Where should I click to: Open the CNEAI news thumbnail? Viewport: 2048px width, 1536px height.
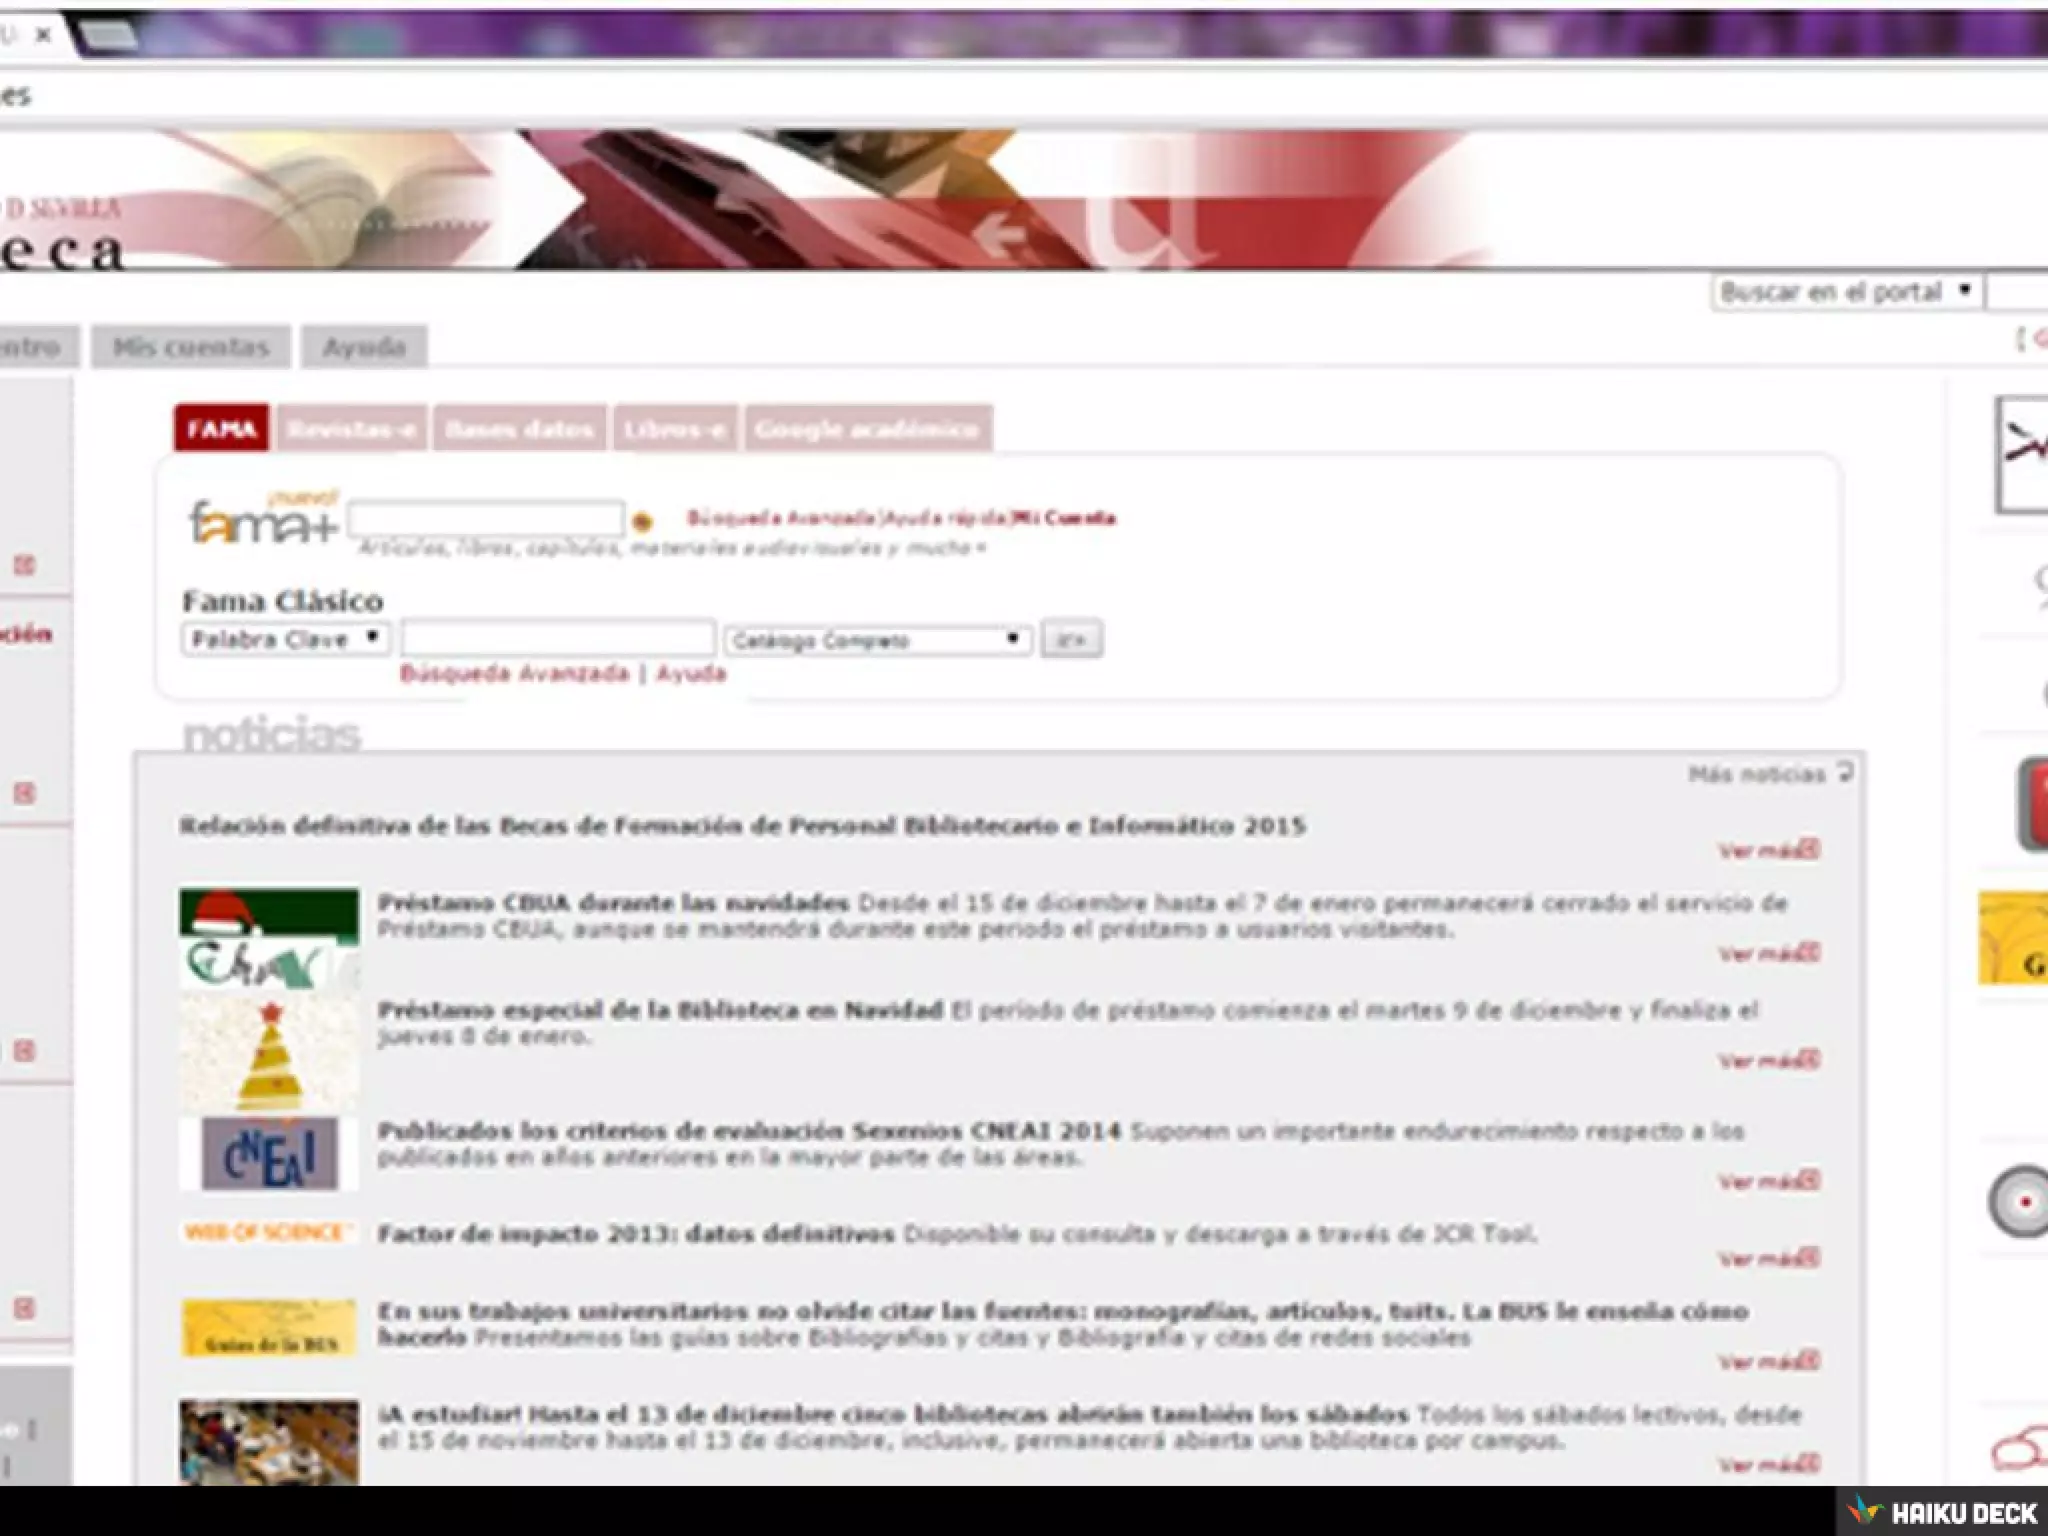tap(269, 1154)
